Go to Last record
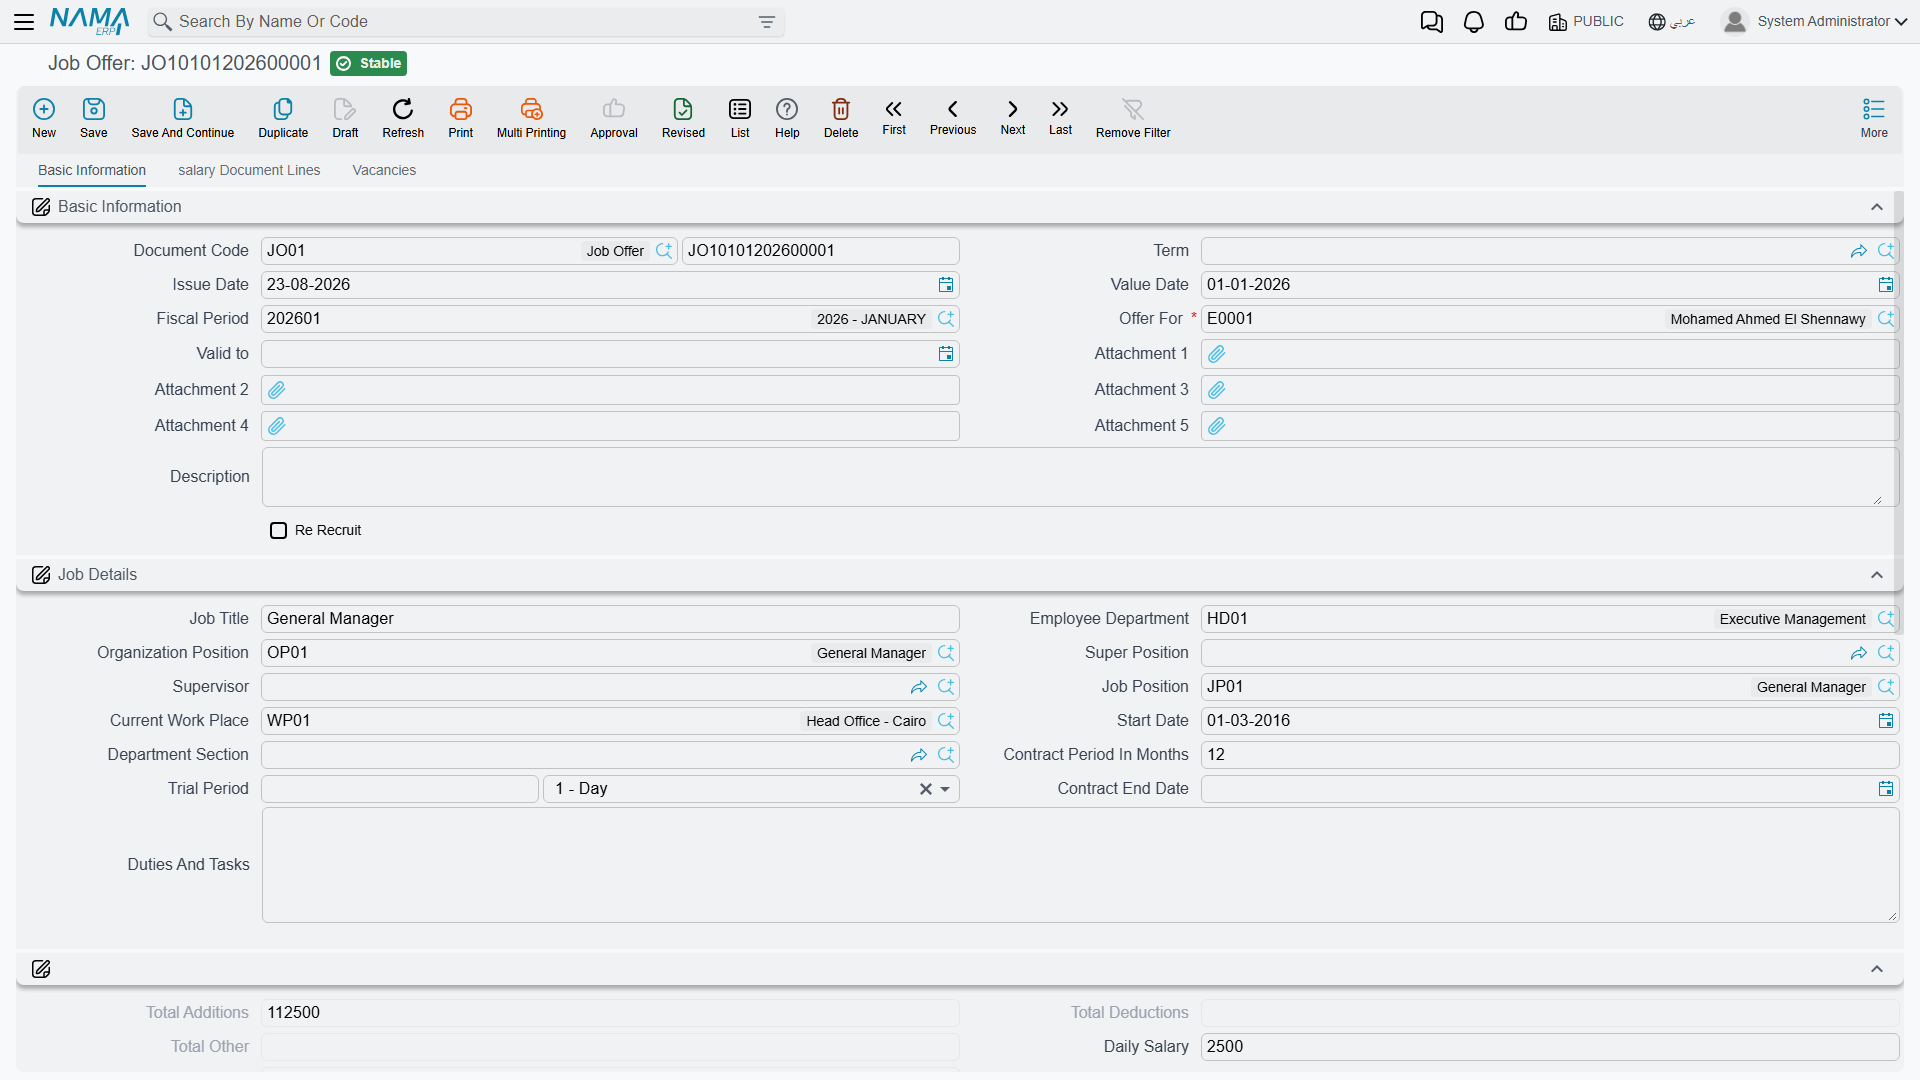Screen dimensions: 1920x1080 coord(1060,116)
